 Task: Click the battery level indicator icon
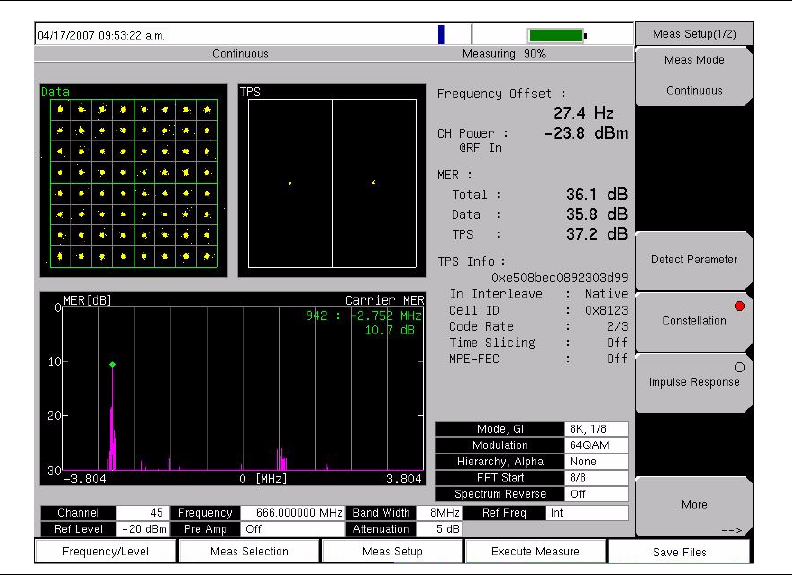tap(557, 35)
